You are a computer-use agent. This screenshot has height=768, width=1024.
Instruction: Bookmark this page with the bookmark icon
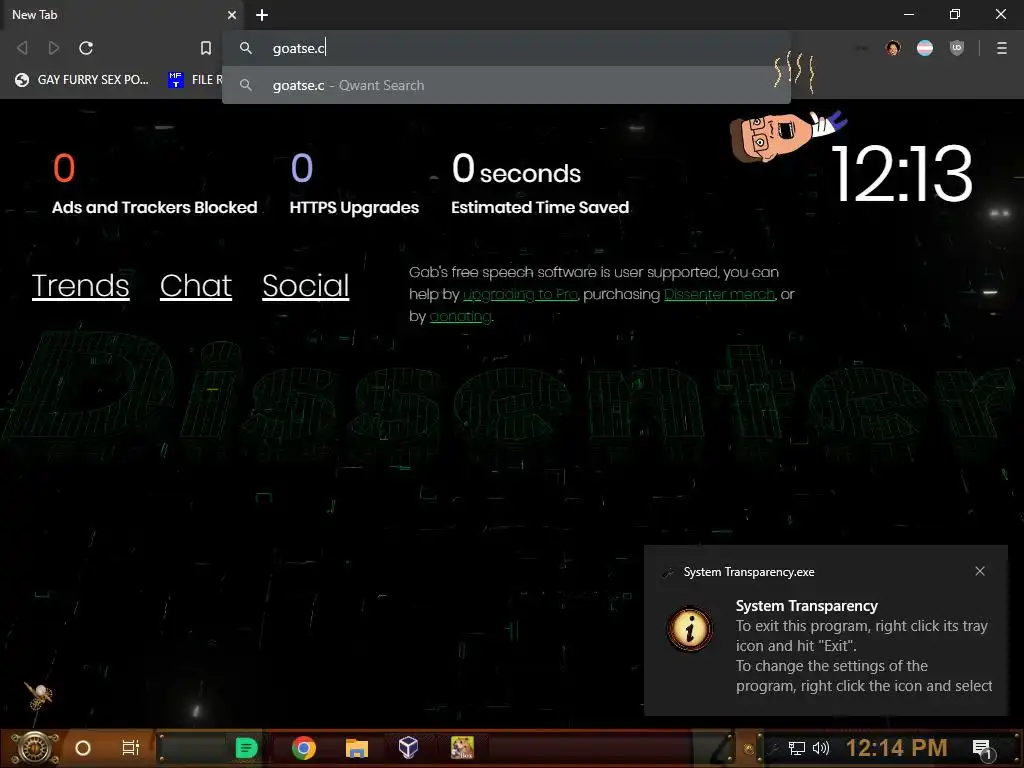pos(206,48)
